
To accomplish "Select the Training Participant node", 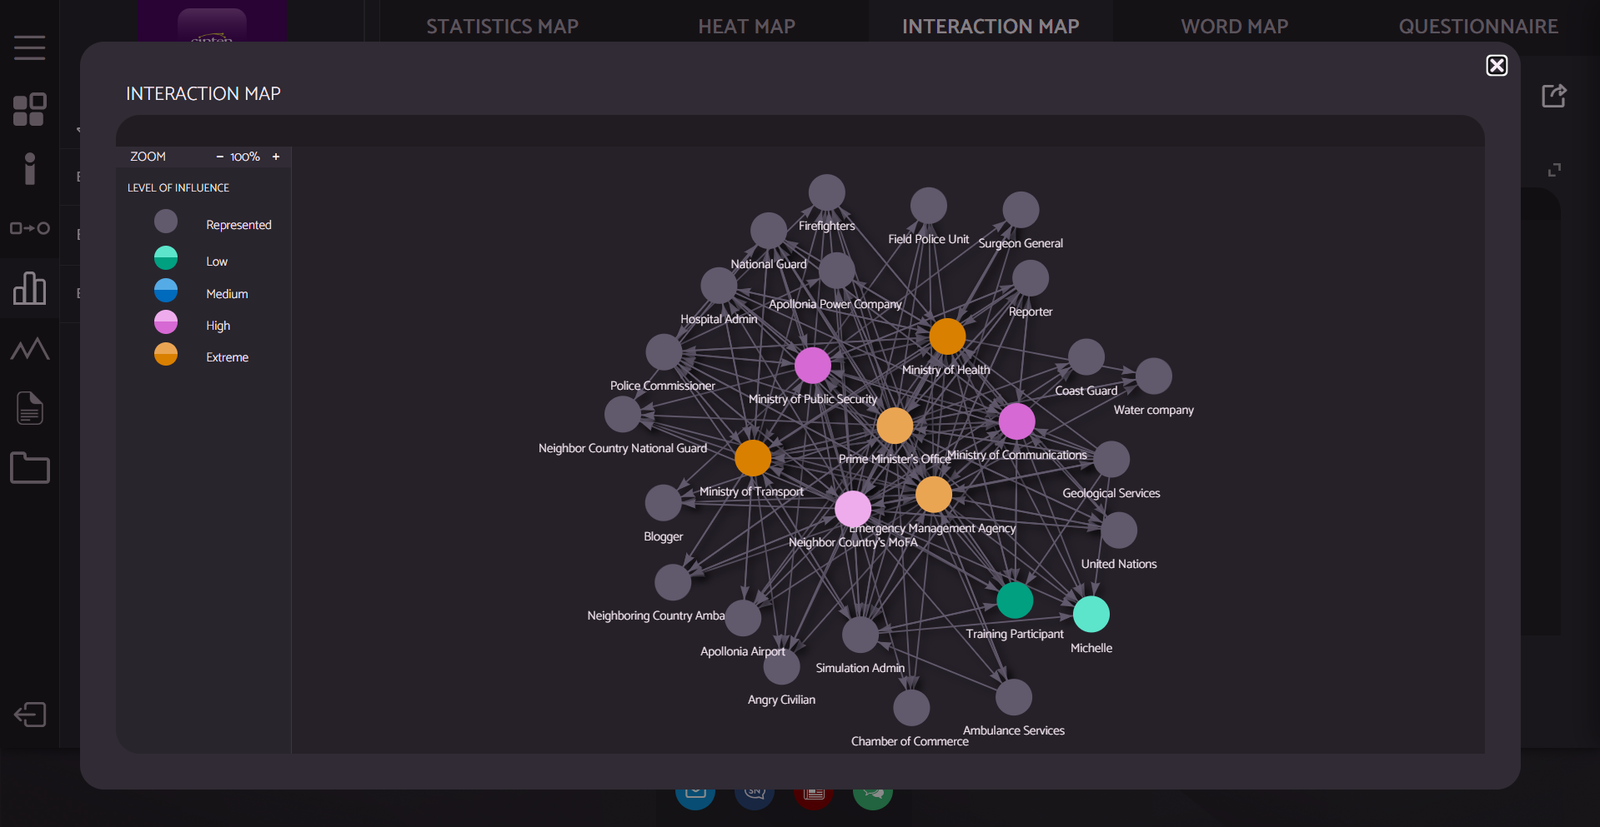I will (1015, 601).
